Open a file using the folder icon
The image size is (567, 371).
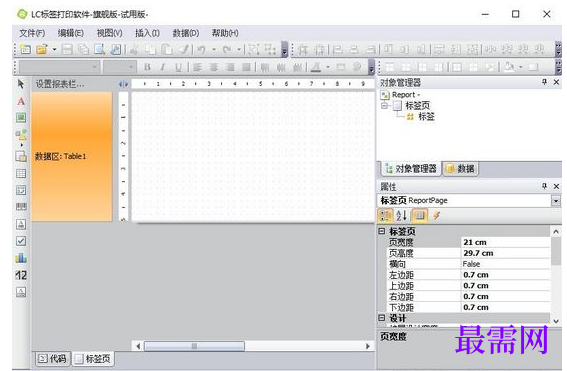pos(42,49)
